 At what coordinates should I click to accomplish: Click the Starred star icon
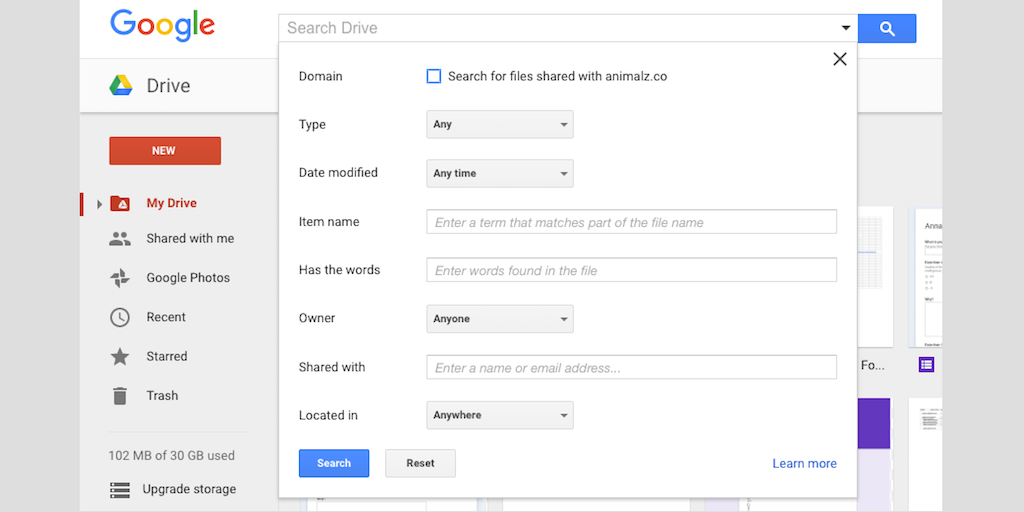[120, 356]
